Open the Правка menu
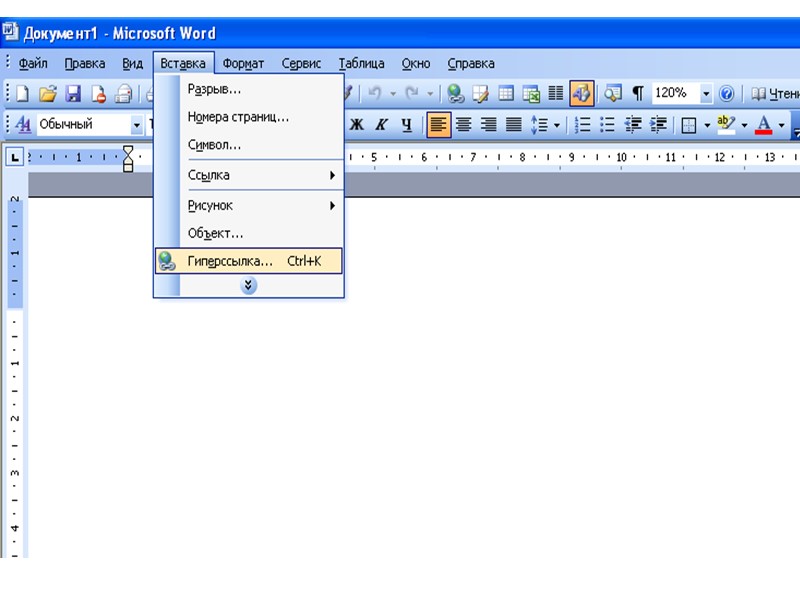 pos(85,64)
